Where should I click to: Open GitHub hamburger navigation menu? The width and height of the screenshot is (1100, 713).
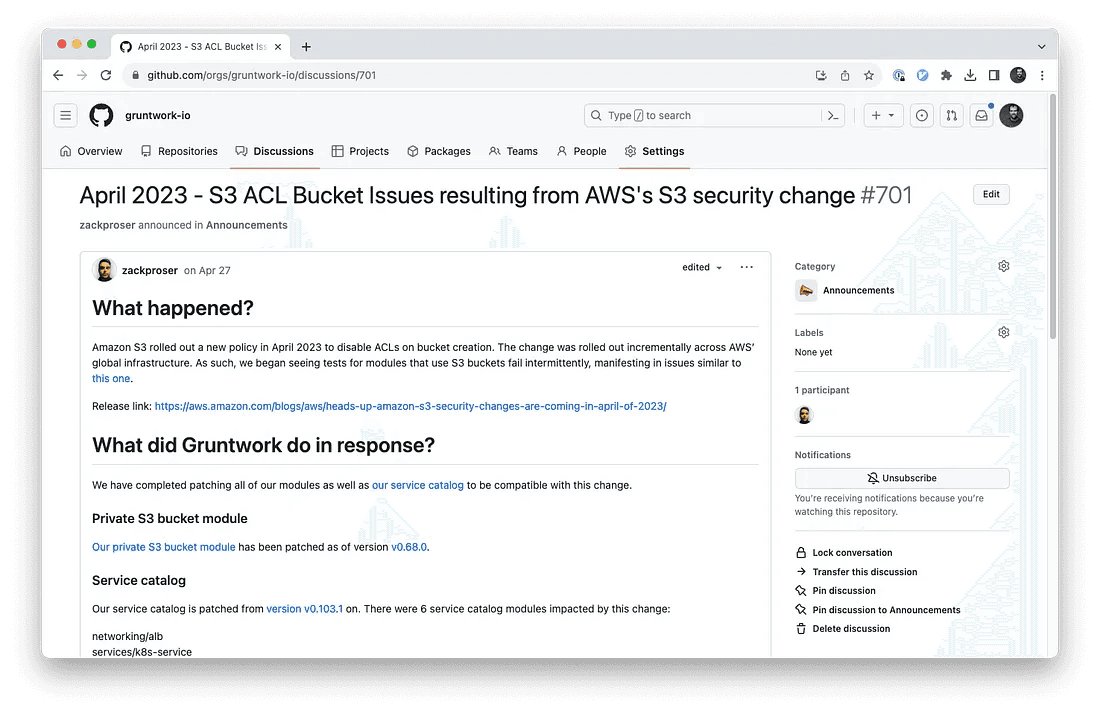[x=65, y=115]
